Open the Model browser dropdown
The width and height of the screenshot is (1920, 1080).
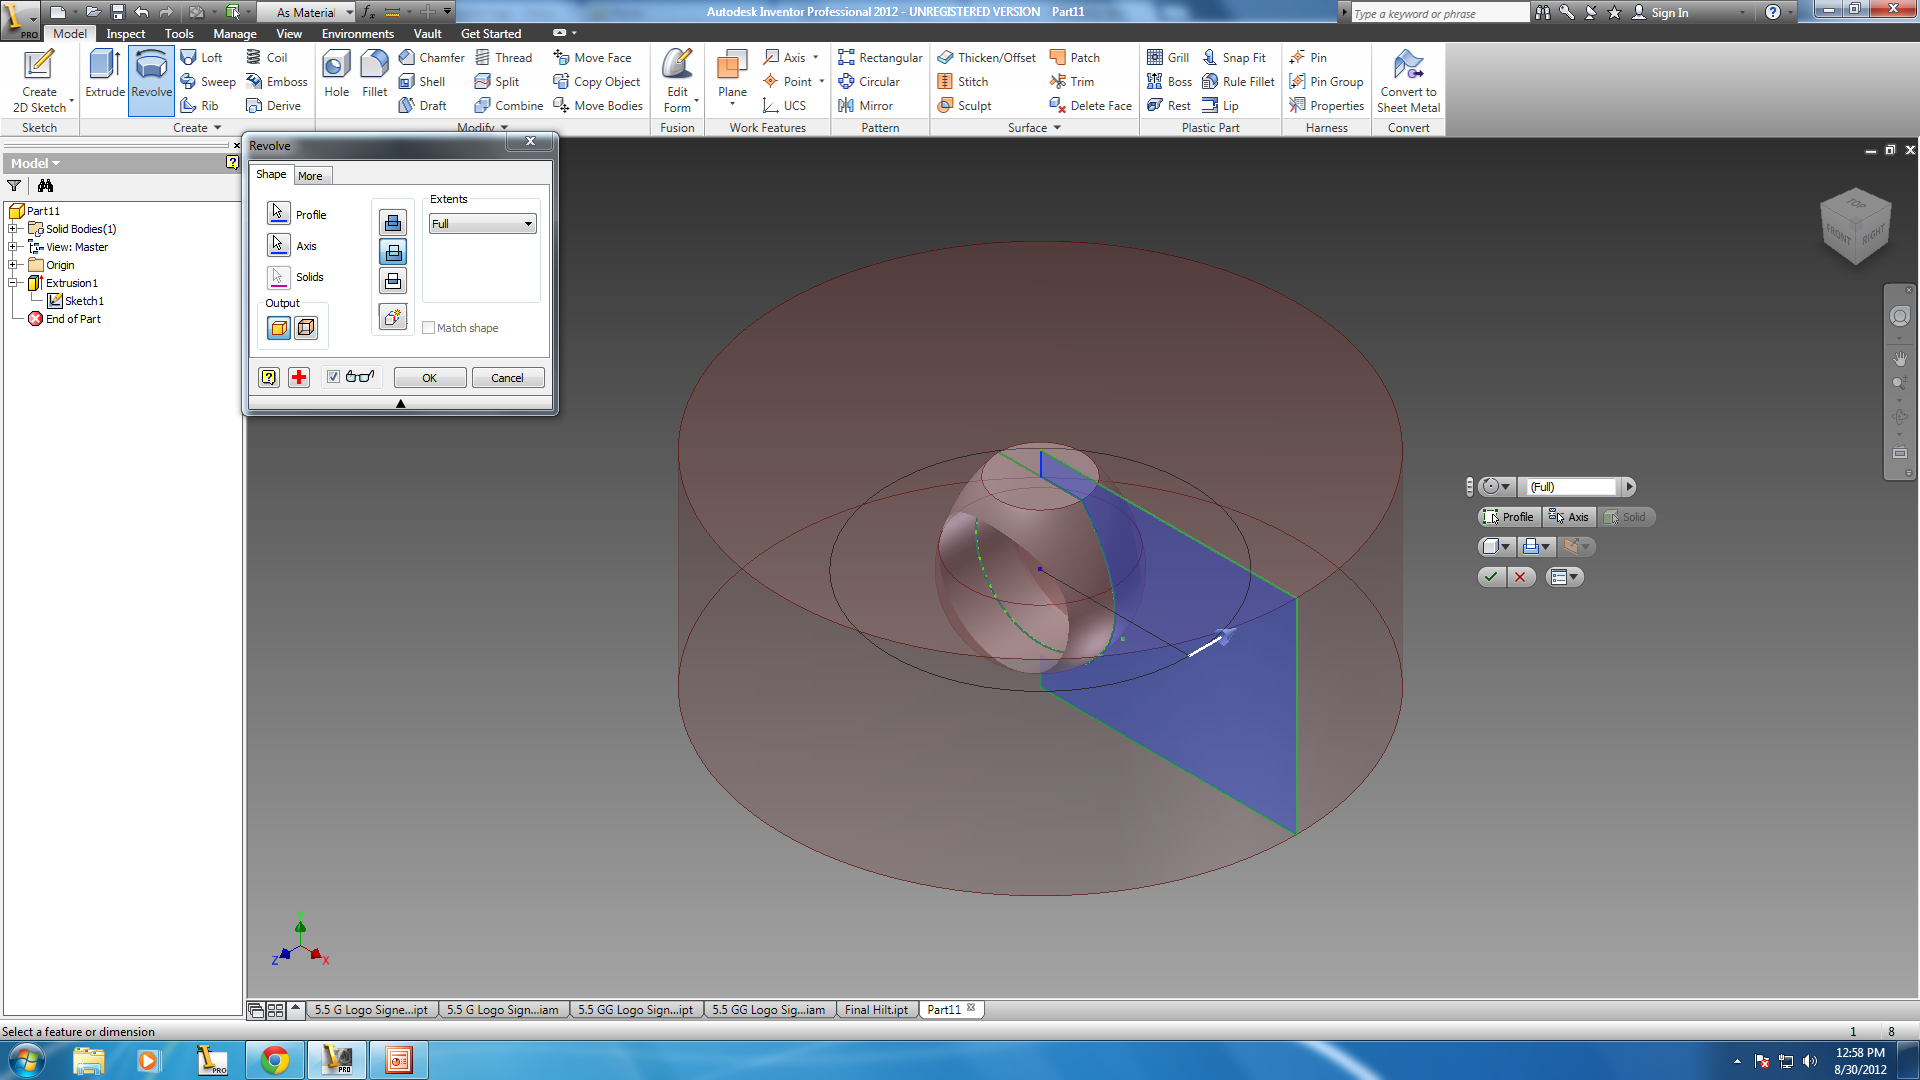pyautogui.click(x=35, y=163)
